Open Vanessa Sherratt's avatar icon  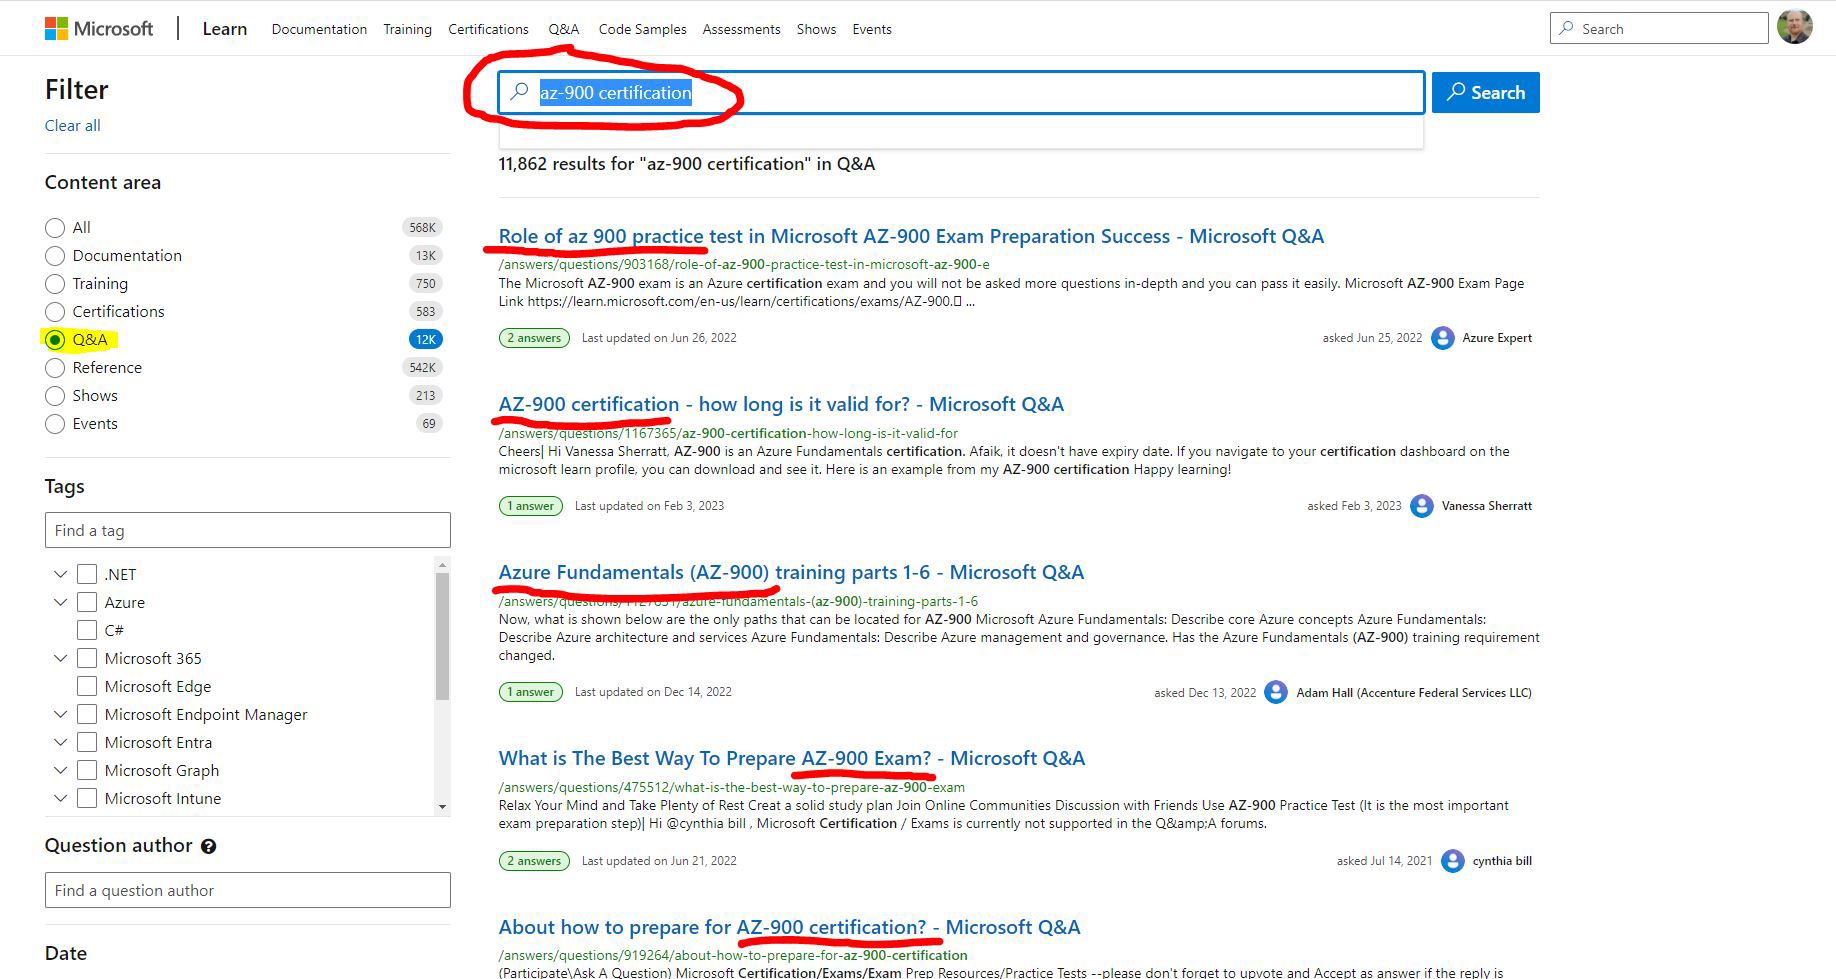1421,506
